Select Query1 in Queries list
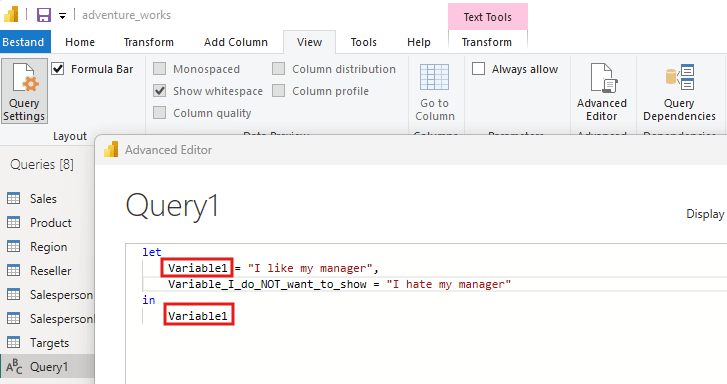 point(48,367)
